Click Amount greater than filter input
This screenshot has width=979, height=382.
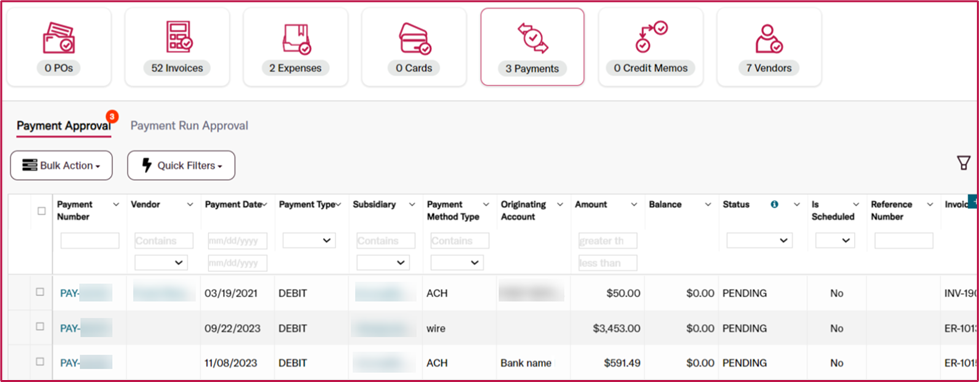point(608,241)
